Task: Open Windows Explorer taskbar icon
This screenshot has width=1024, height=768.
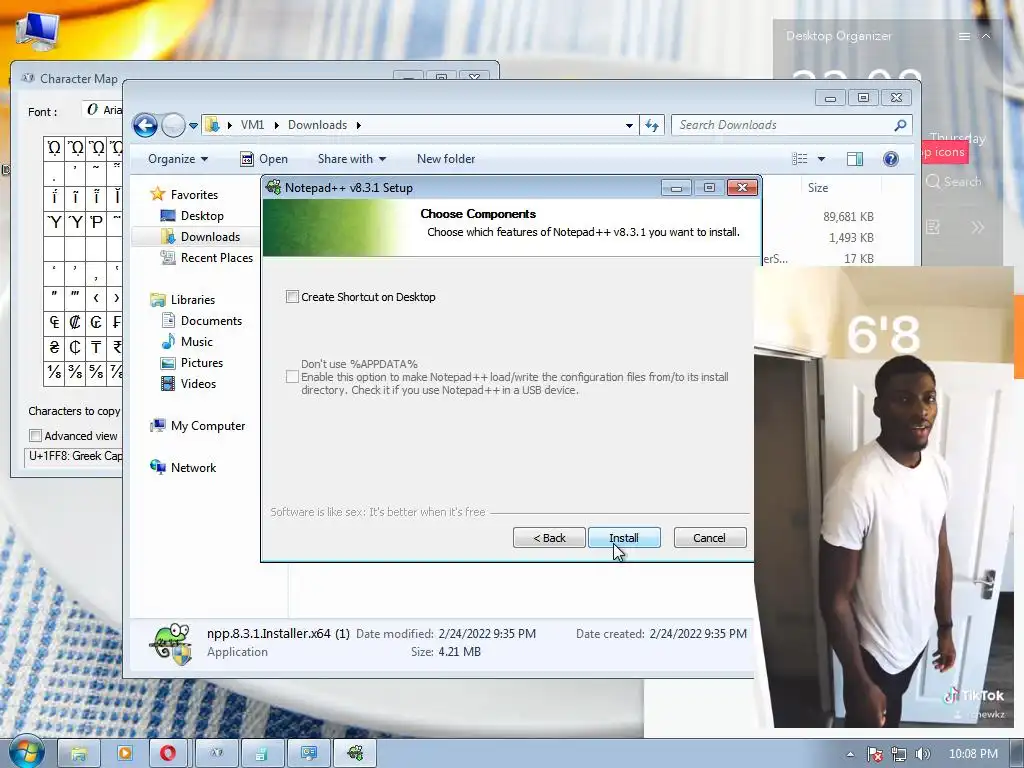Action: pos(78,753)
